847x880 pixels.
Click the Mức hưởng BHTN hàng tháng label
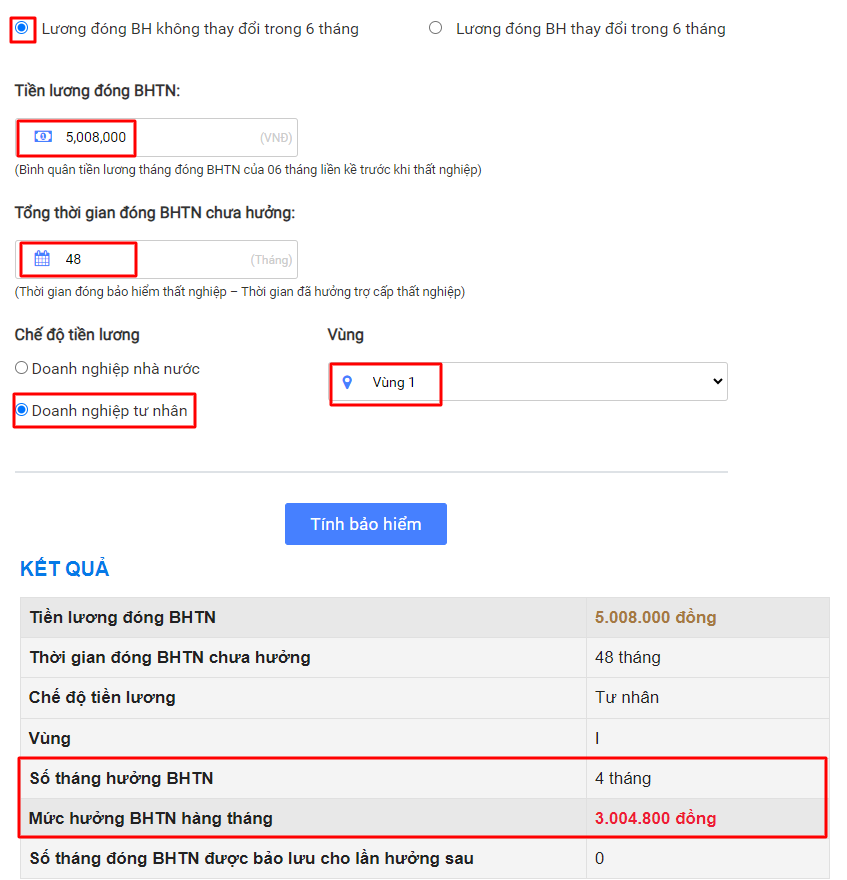150,818
